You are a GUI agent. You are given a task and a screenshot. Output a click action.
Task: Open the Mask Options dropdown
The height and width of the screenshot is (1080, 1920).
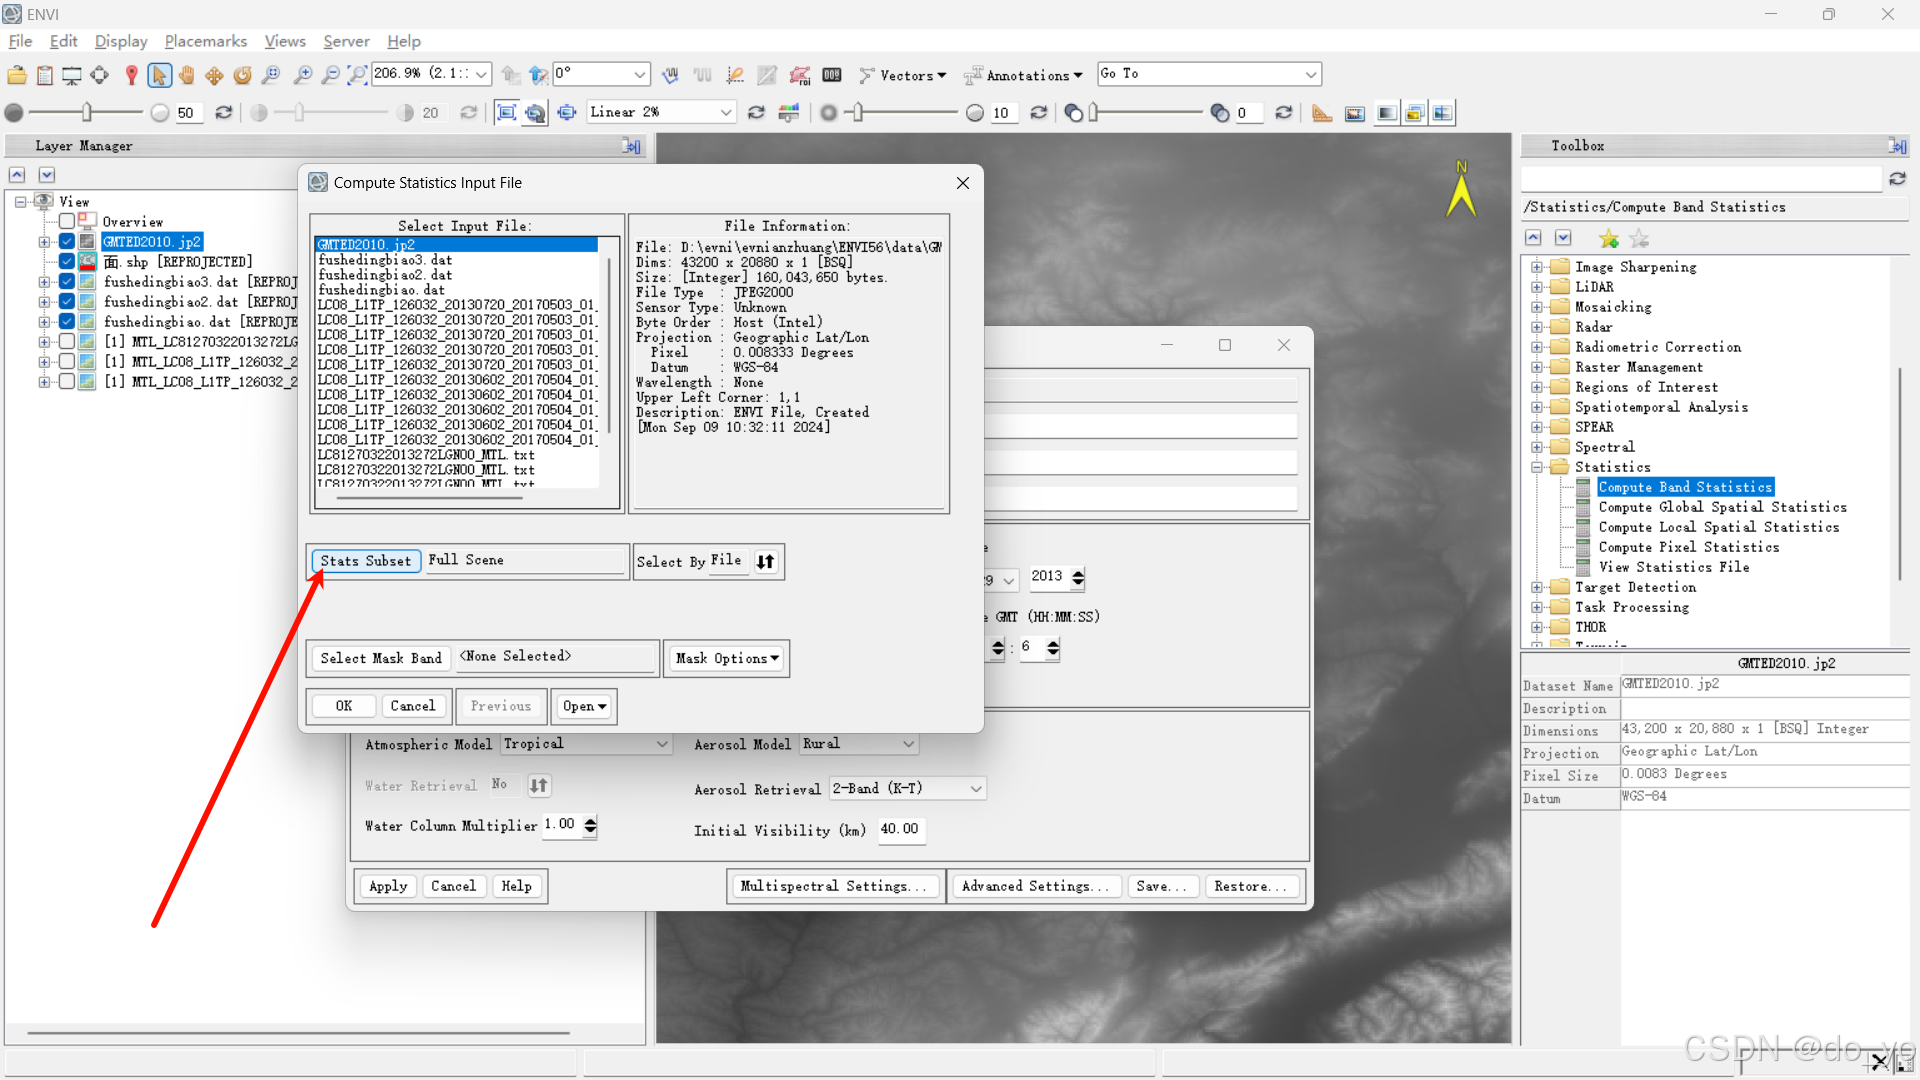(x=727, y=658)
